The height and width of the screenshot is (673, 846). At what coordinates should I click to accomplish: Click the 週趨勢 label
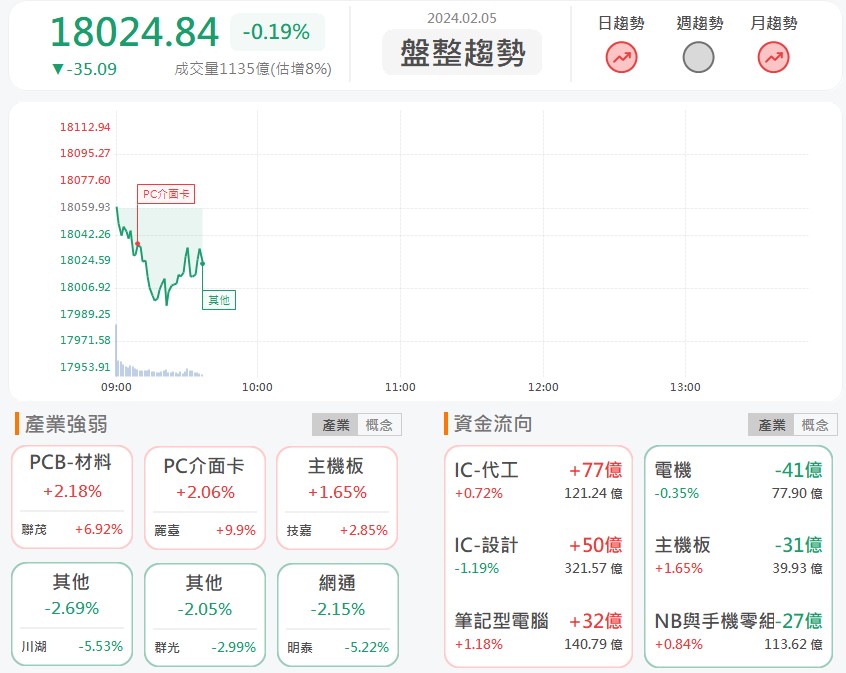pos(699,23)
